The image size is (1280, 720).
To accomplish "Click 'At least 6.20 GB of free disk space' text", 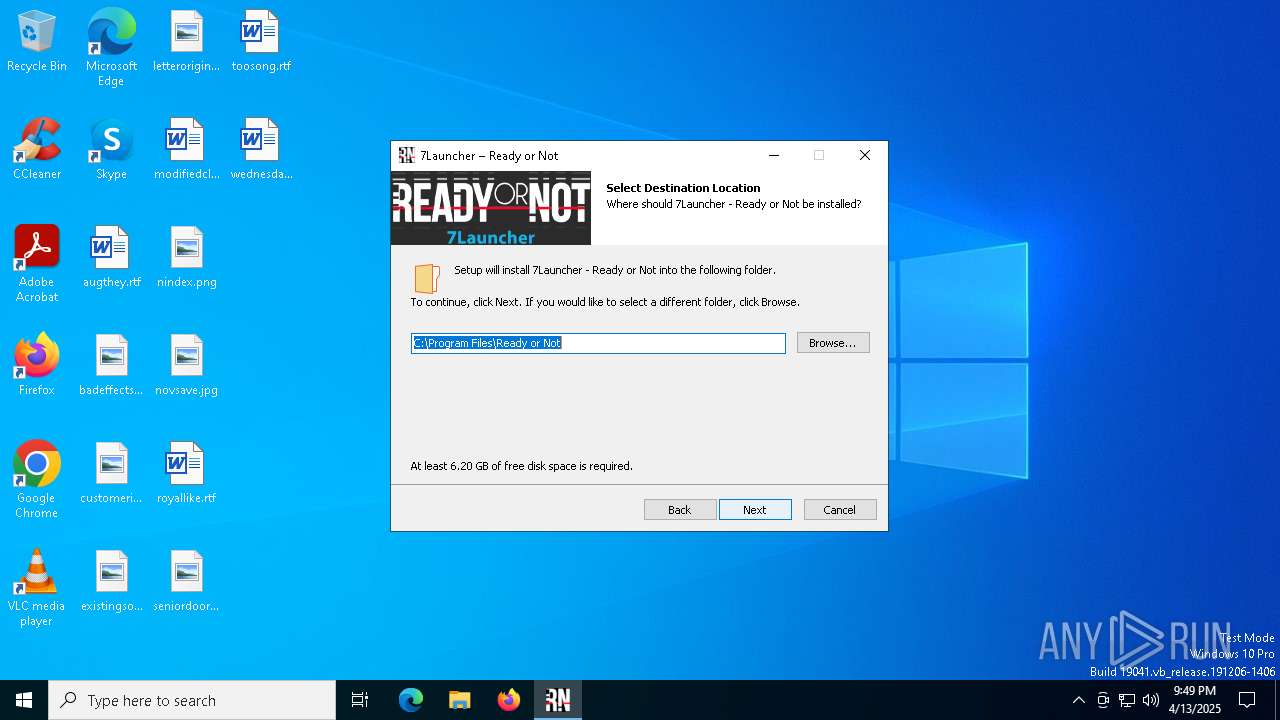I will 521,466.
